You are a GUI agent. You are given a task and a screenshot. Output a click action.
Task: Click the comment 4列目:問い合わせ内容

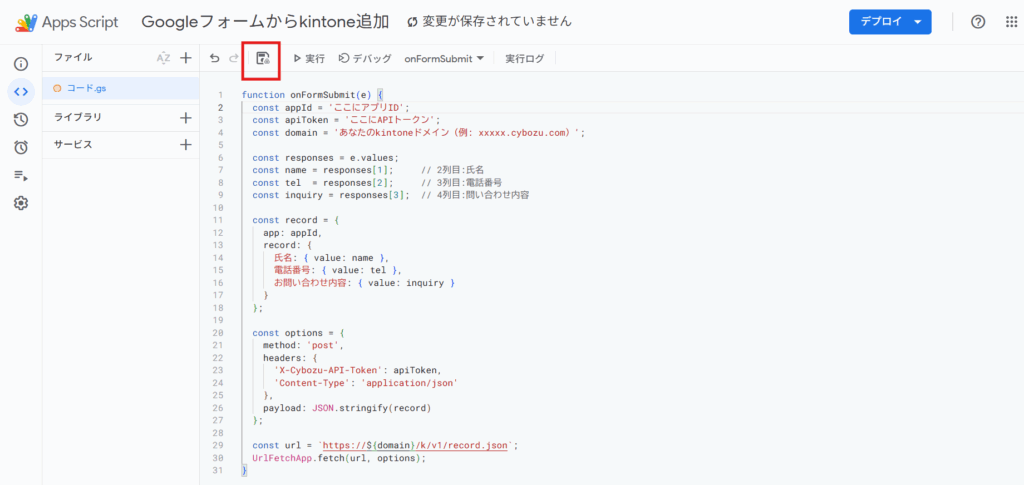point(475,195)
